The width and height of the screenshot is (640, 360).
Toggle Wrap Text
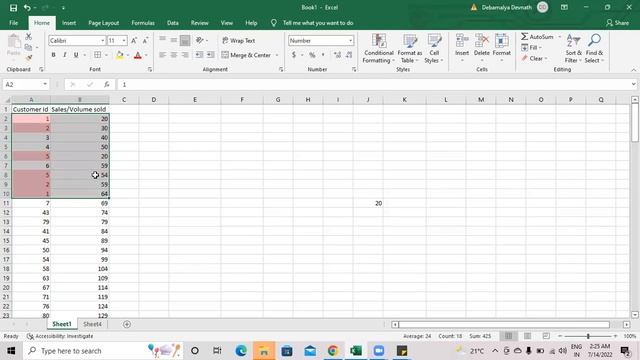(239, 40)
